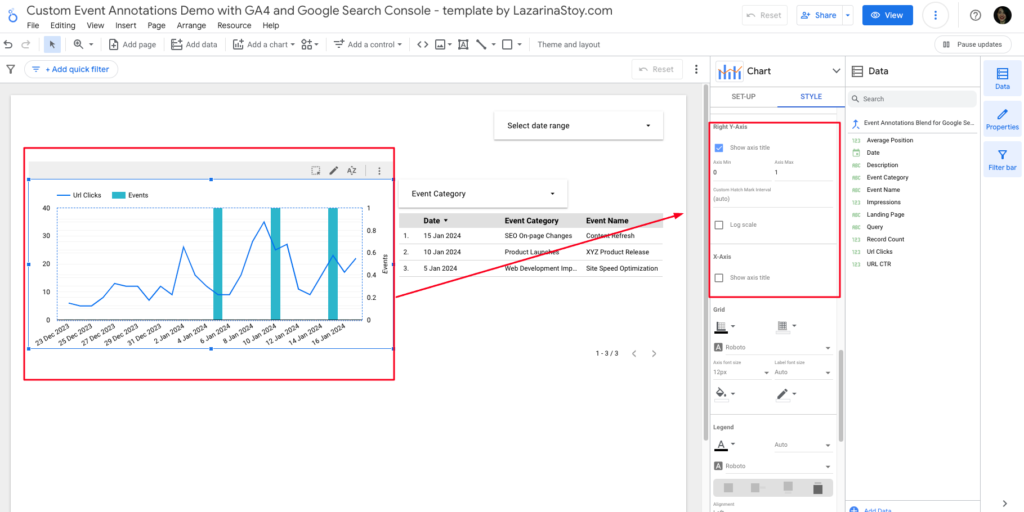
Task: Click the blue View button
Action: pos(887,15)
